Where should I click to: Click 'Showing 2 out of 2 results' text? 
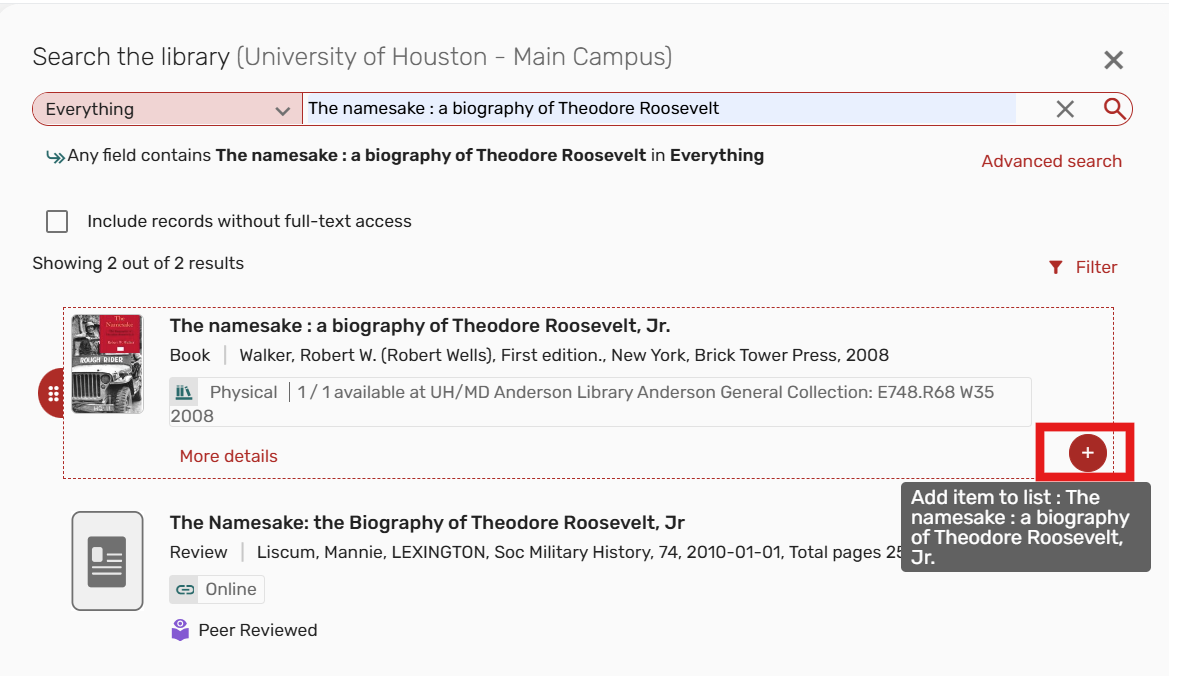click(138, 263)
